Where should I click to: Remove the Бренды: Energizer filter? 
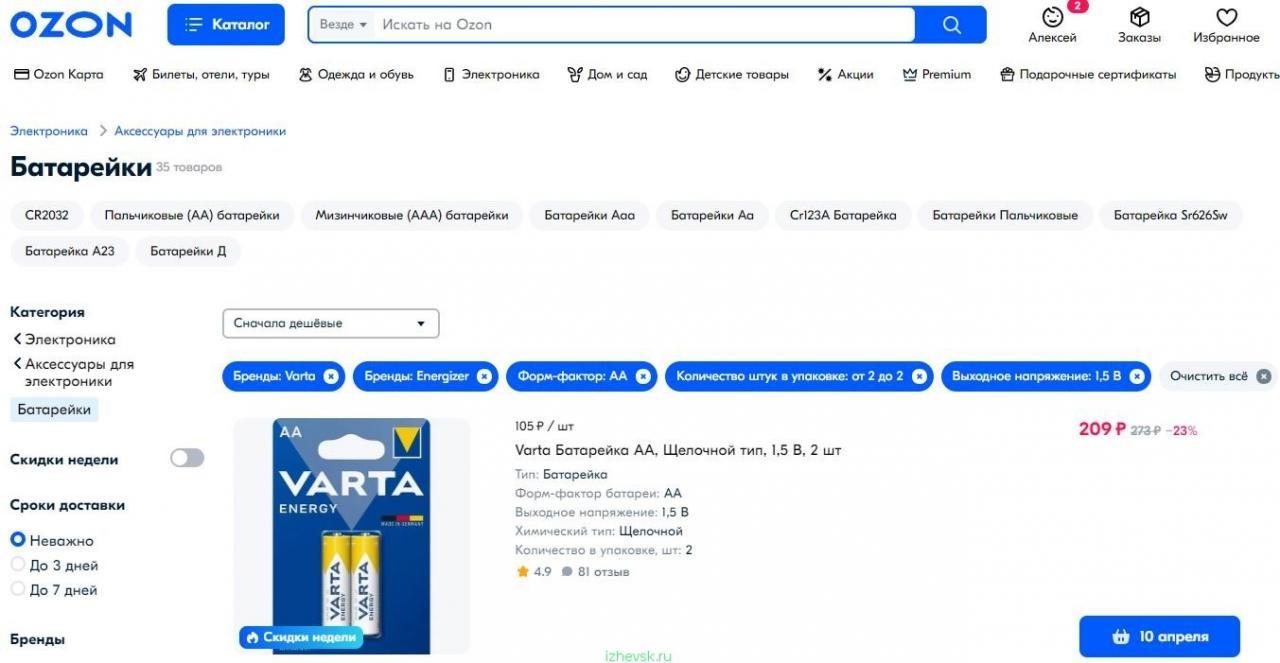tap(484, 376)
